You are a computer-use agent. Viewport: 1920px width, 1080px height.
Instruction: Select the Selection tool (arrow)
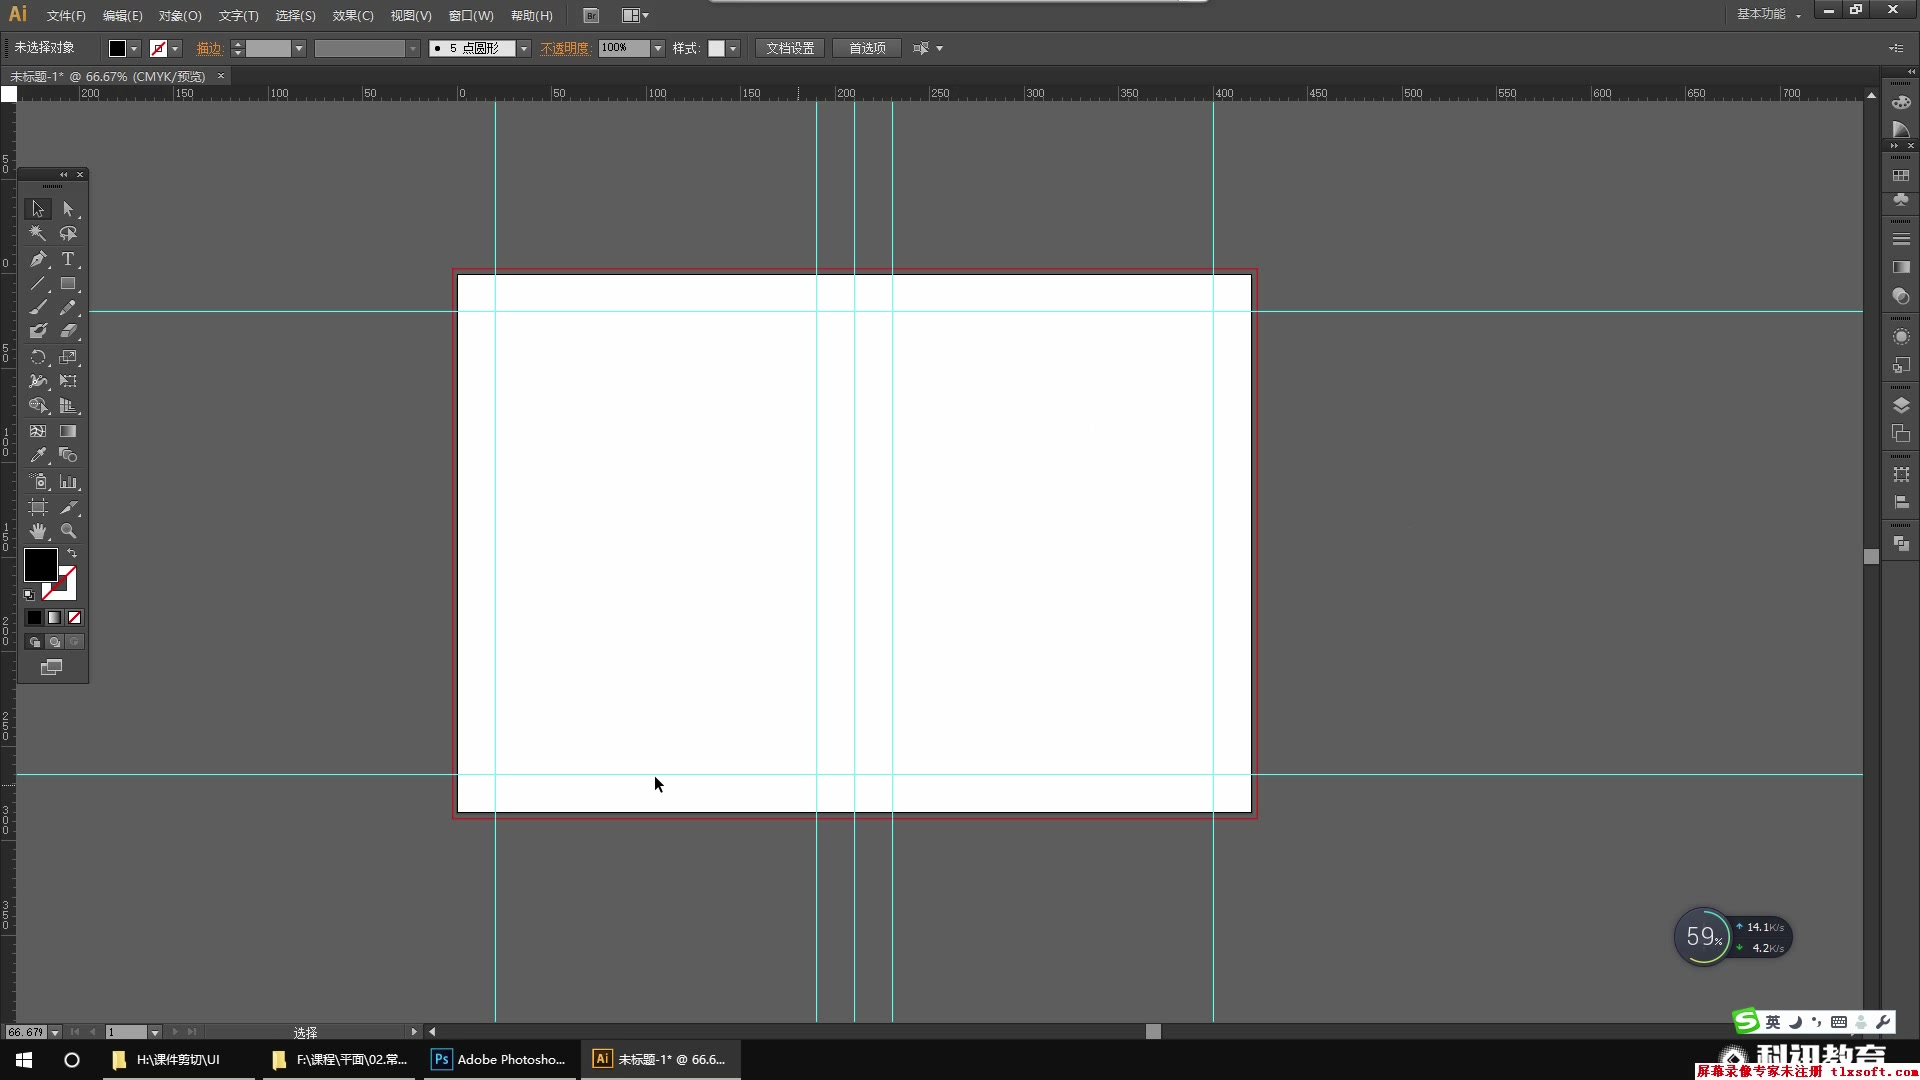point(37,208)
